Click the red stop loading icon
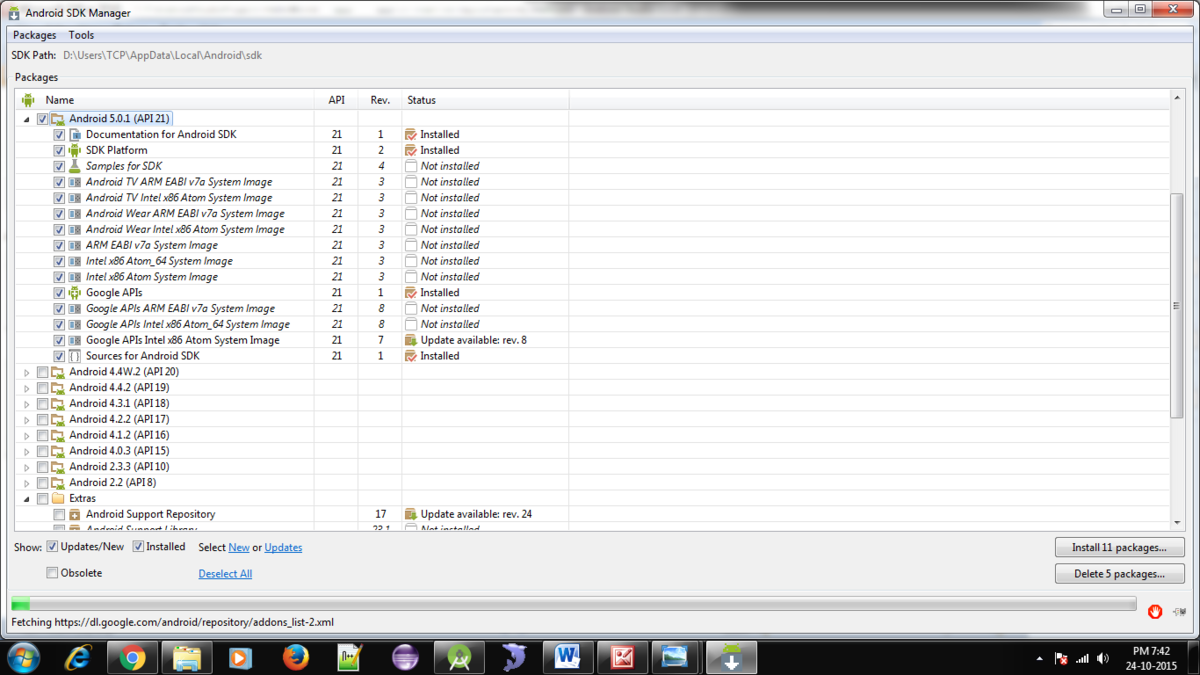 tap(1155, 611)
